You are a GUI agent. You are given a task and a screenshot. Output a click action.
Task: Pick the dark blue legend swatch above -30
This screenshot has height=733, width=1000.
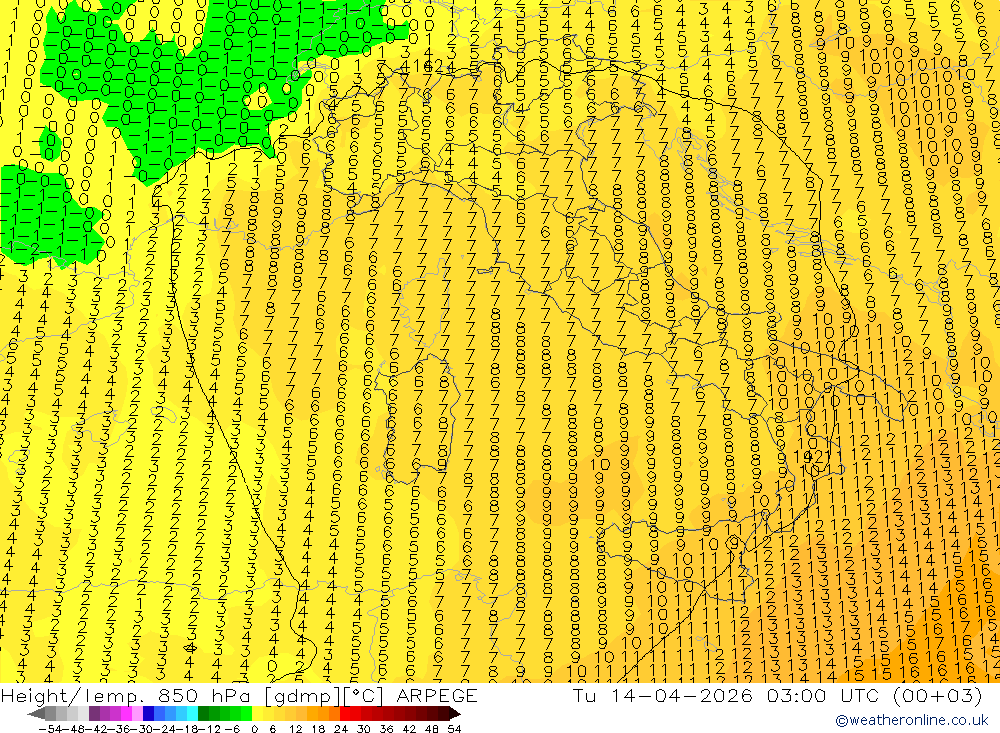pyautogui.click(x=148, y=714)
